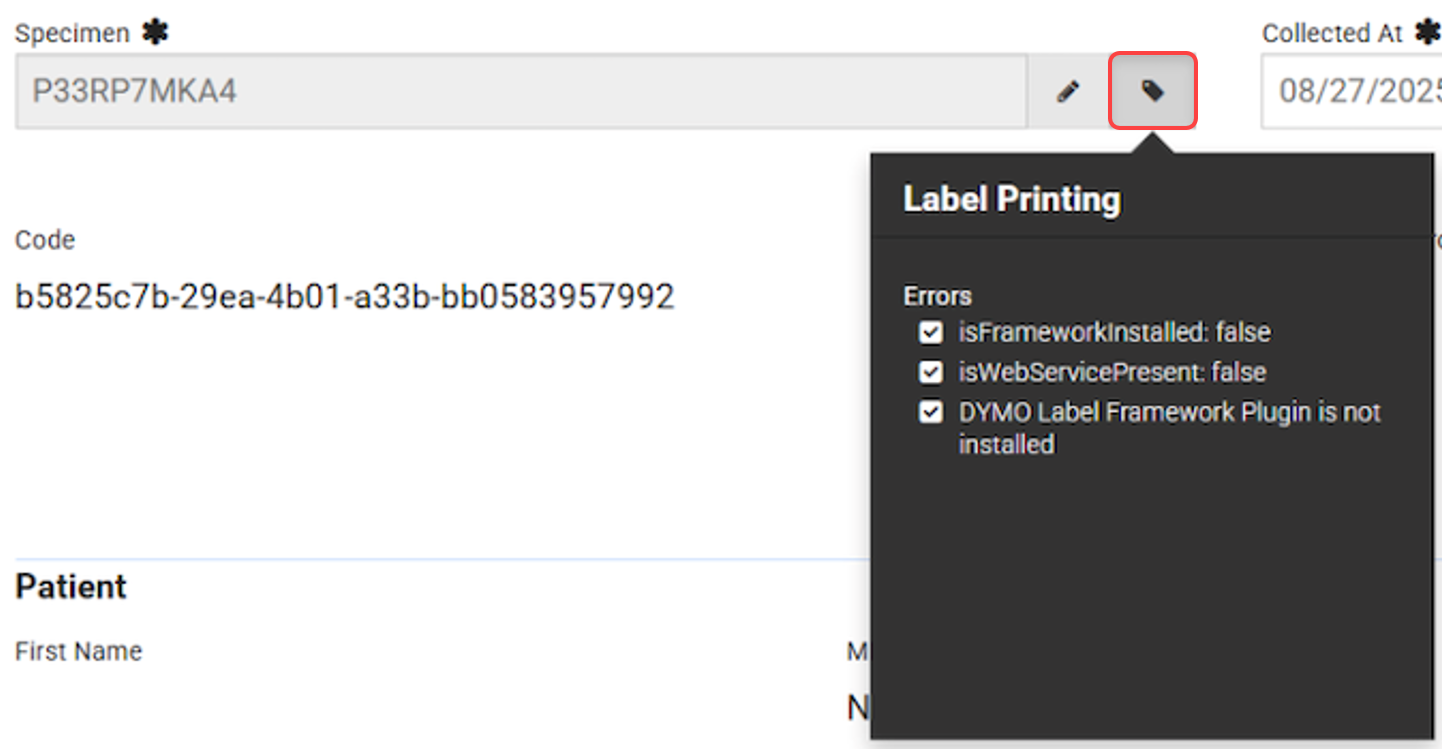Click the Patient section heading

point(71,586)
